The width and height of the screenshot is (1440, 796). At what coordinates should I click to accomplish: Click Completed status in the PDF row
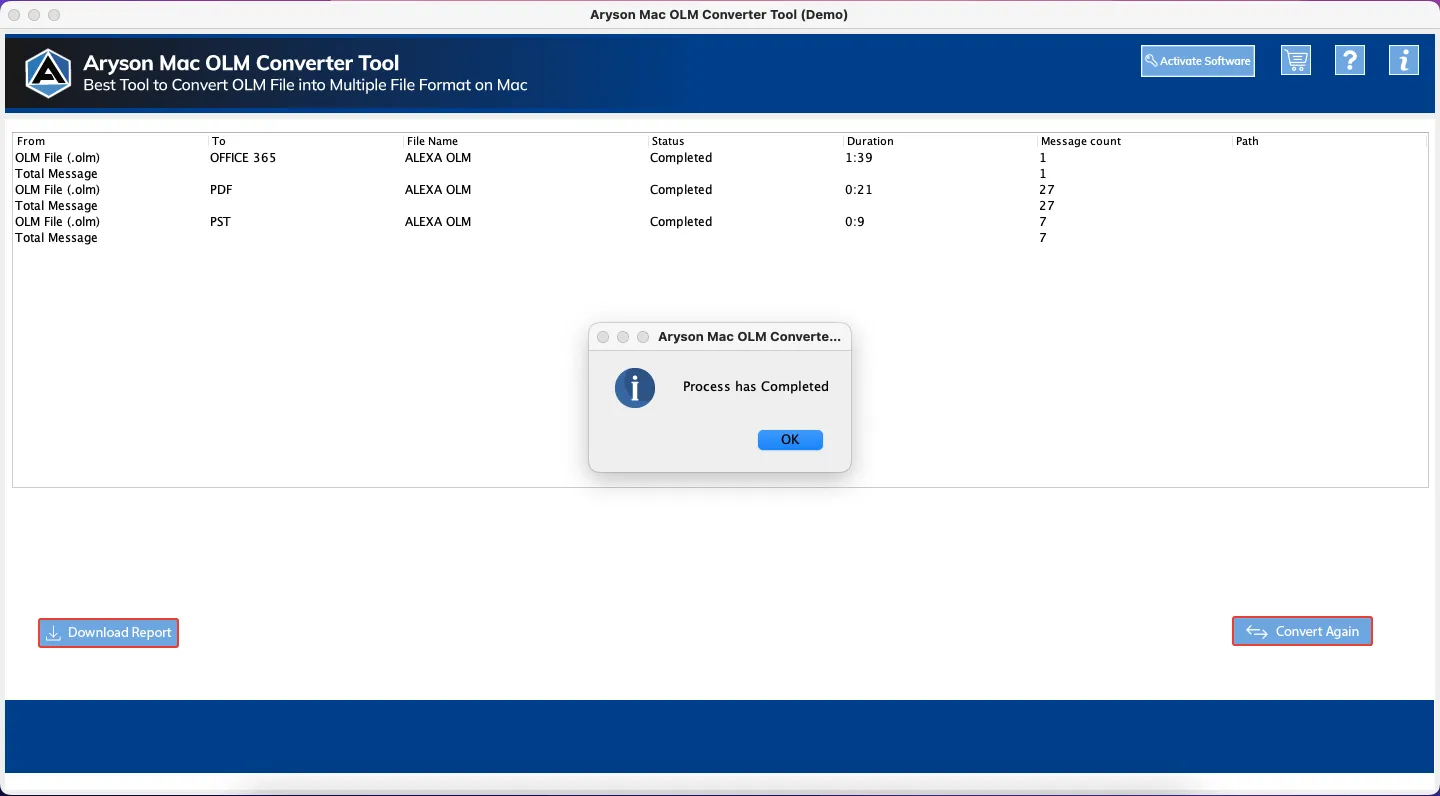coord(681,190)
